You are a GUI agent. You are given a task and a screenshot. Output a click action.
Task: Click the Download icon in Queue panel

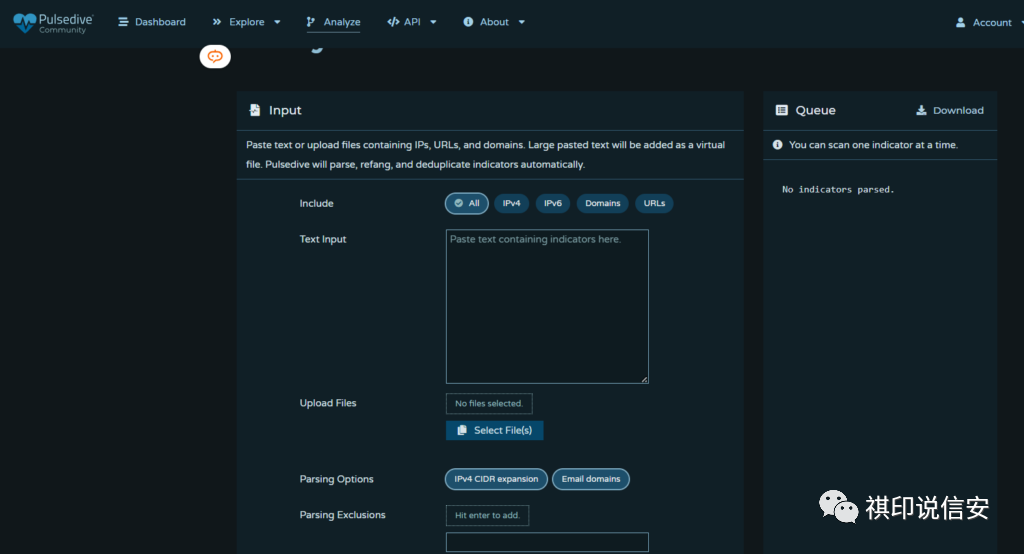[921, 111]
